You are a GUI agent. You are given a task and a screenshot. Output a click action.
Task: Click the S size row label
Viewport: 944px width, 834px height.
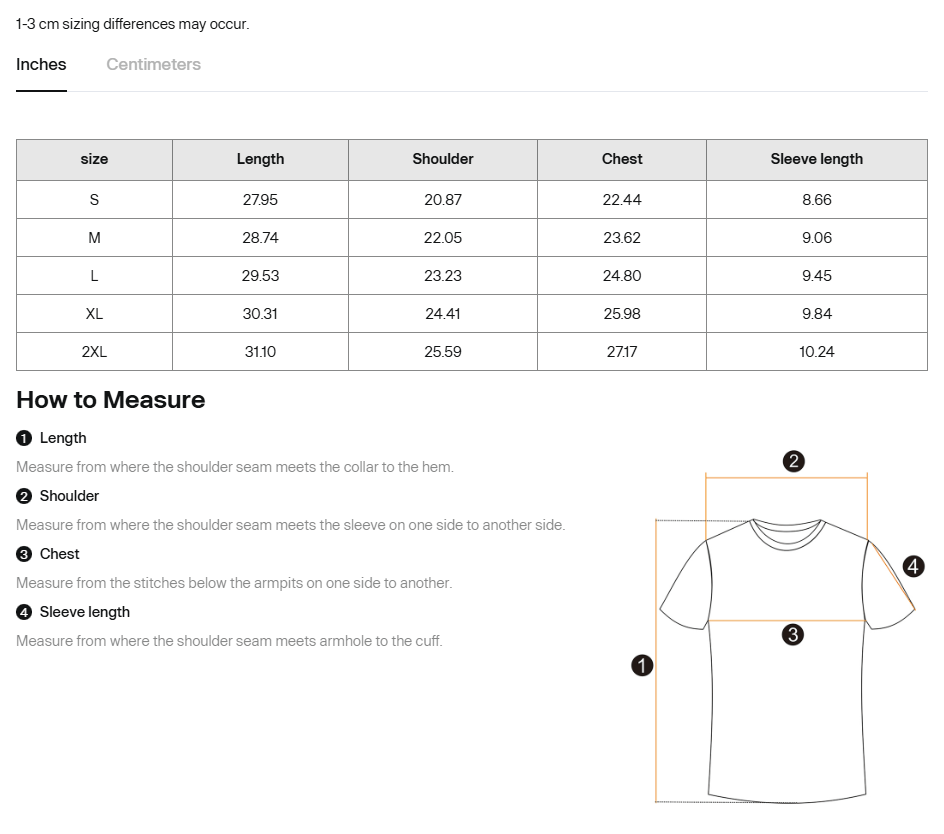[94, 200]
